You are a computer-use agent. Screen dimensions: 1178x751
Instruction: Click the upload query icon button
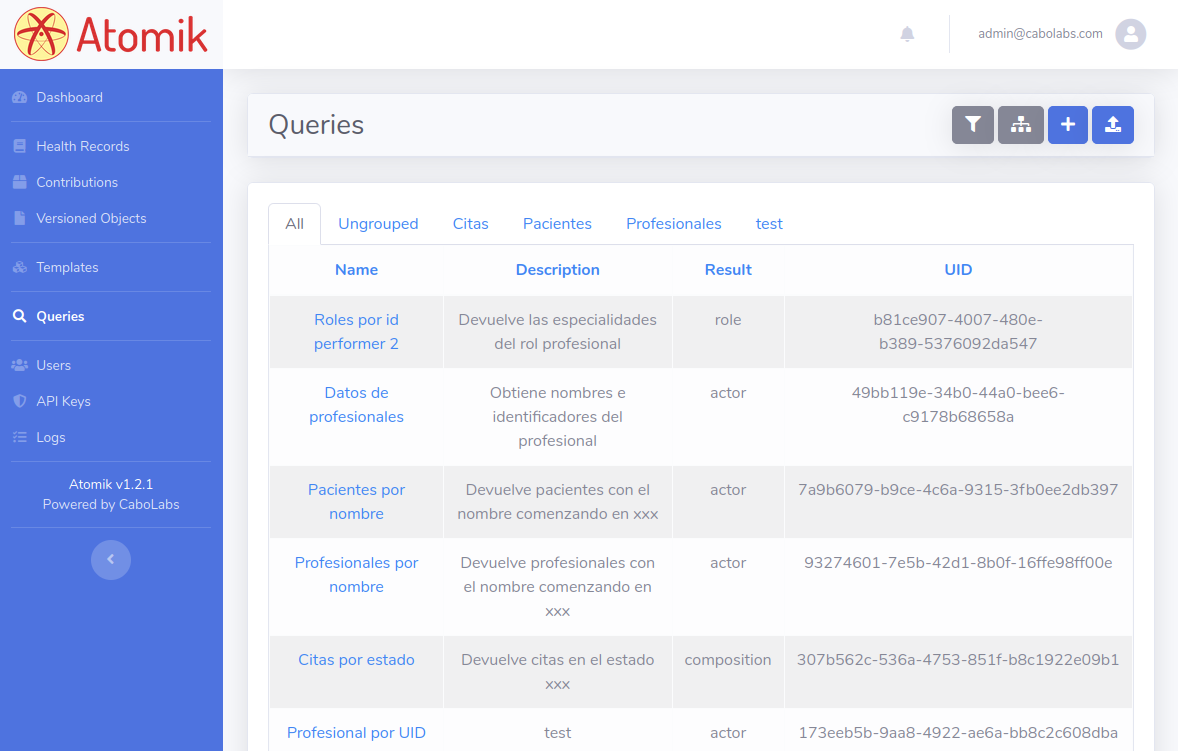(1112, 125)
